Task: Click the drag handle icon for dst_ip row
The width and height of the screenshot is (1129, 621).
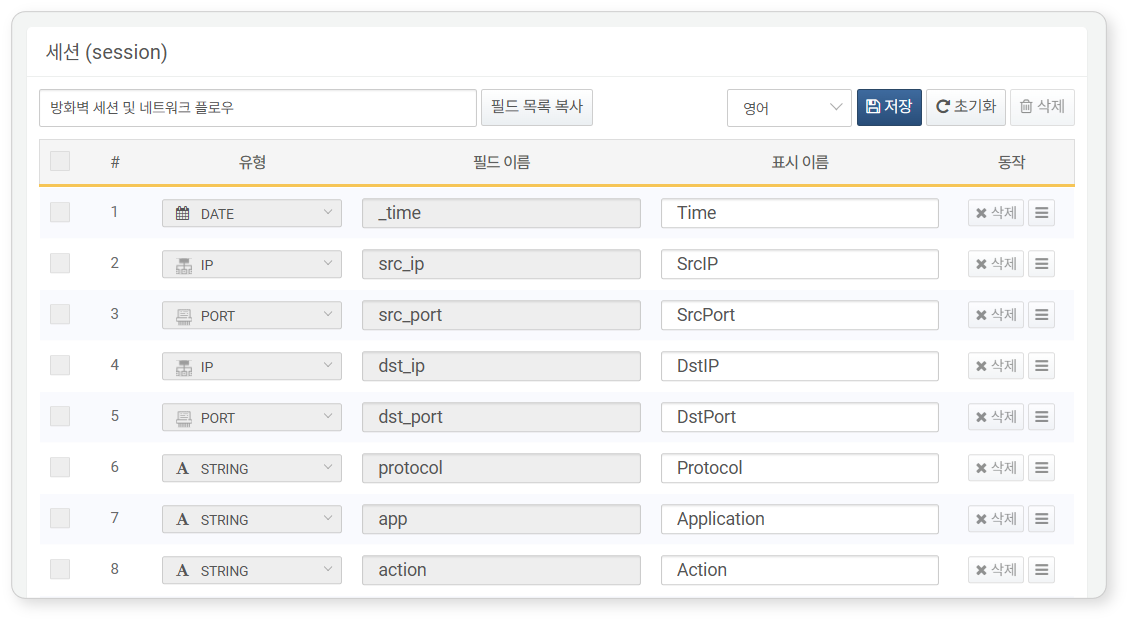Action: [x=1041, y=366]
